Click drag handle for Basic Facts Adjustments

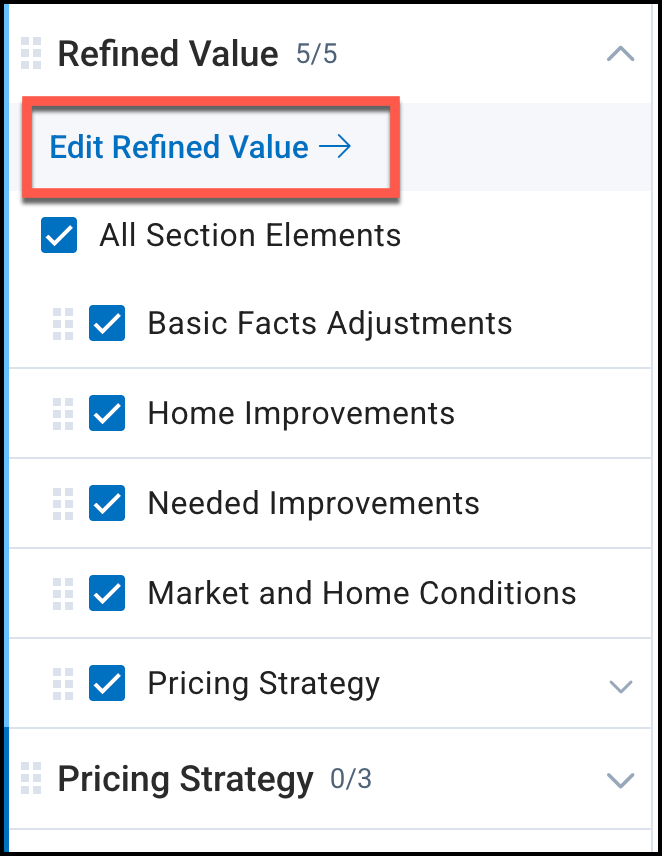click(x=63, y=324)
